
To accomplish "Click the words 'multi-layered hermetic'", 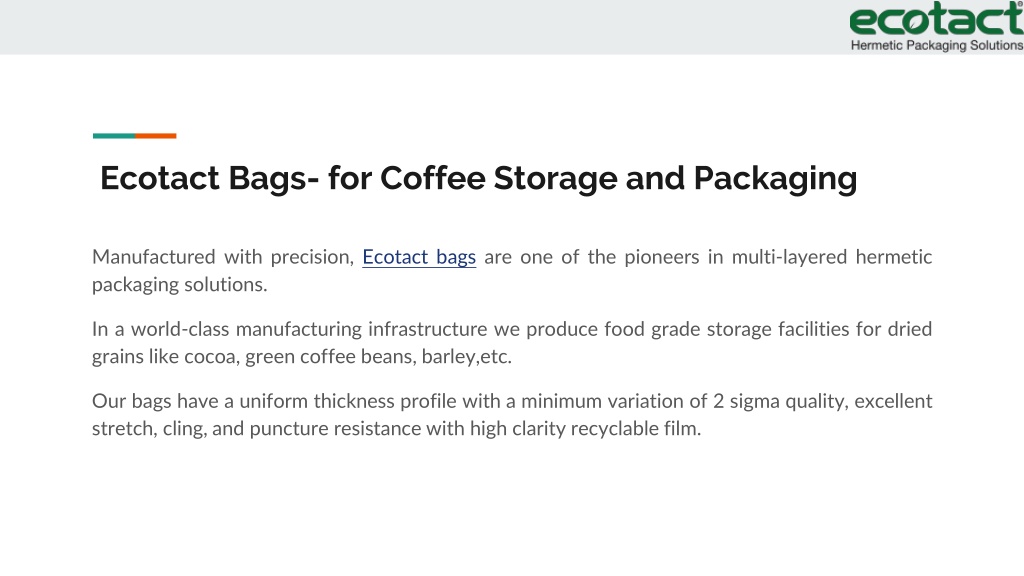I will (831, 257).
